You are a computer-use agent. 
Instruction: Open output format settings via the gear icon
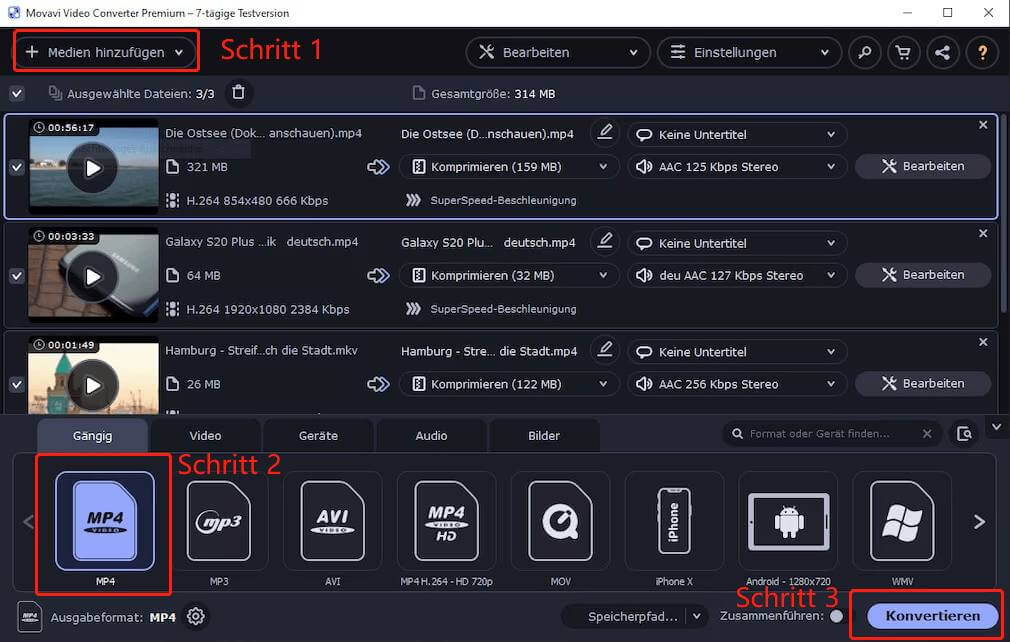[x=195, y=617]
